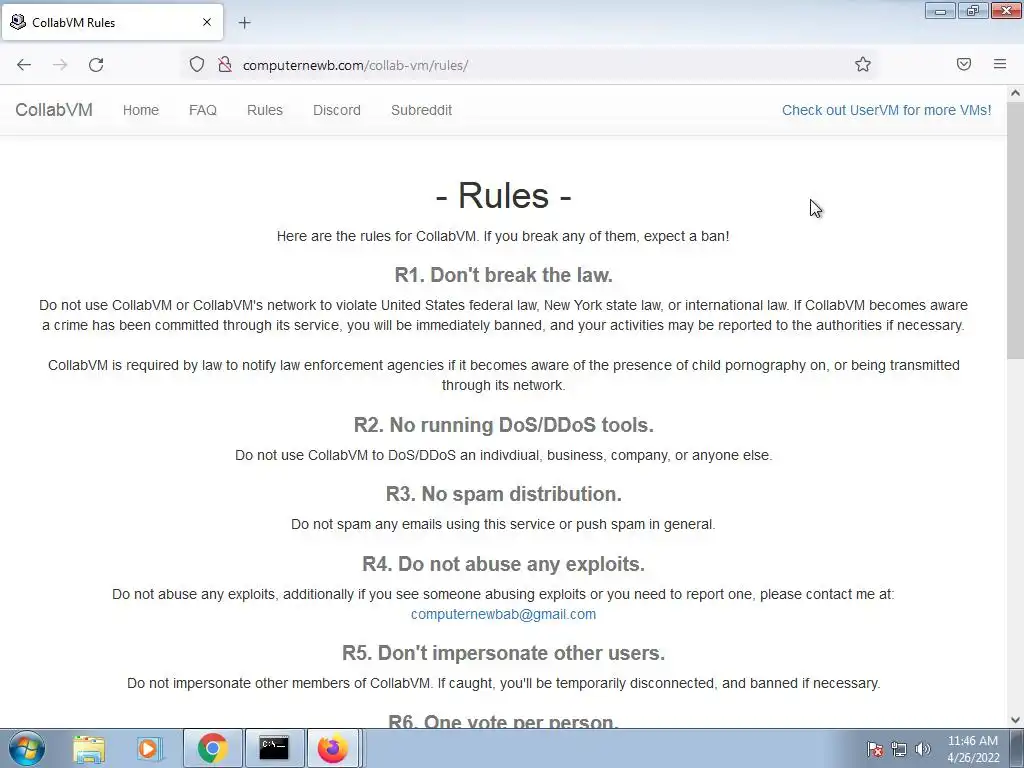Open the Windows Start button
1024x768 pixels.
coord(27,748)
